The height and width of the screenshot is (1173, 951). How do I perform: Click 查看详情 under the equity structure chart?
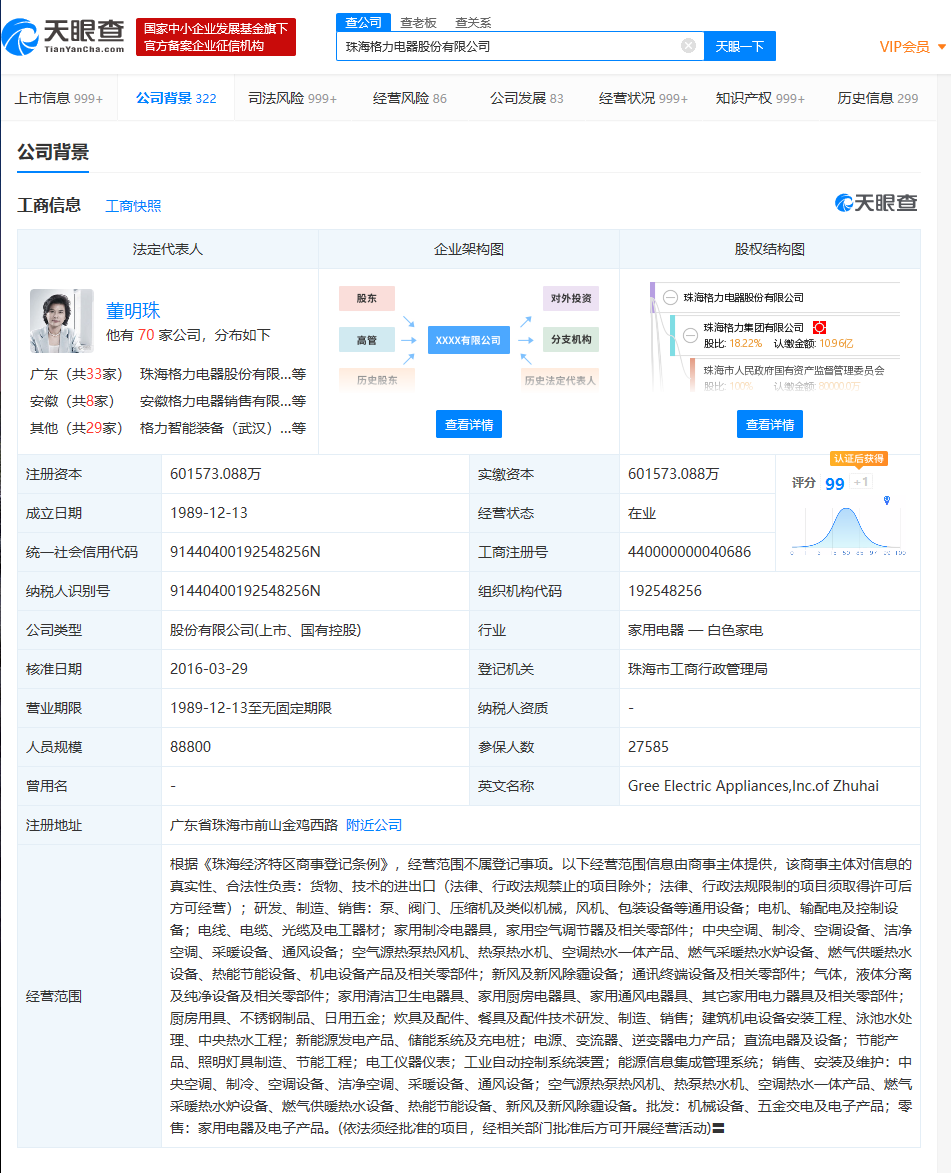(769, 424)
